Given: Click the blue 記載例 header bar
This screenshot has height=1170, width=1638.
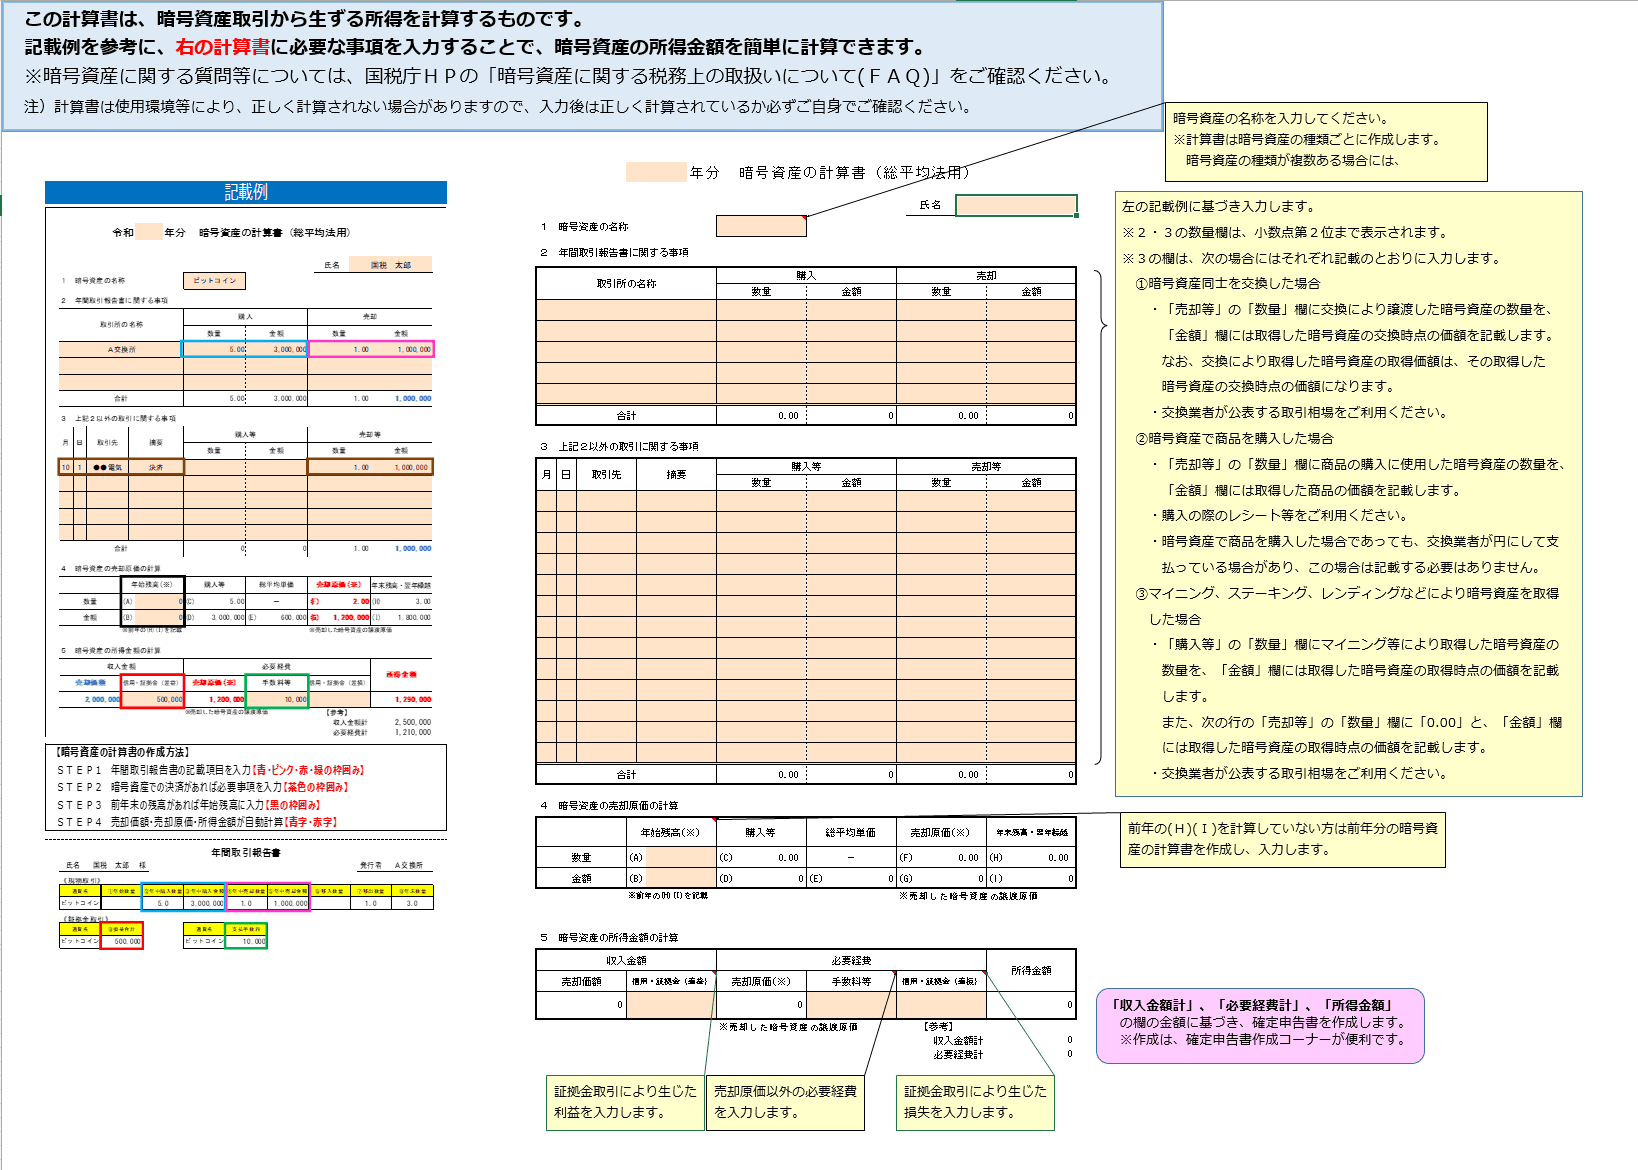Looking at the screenshot, I should [x=246, y=192].
